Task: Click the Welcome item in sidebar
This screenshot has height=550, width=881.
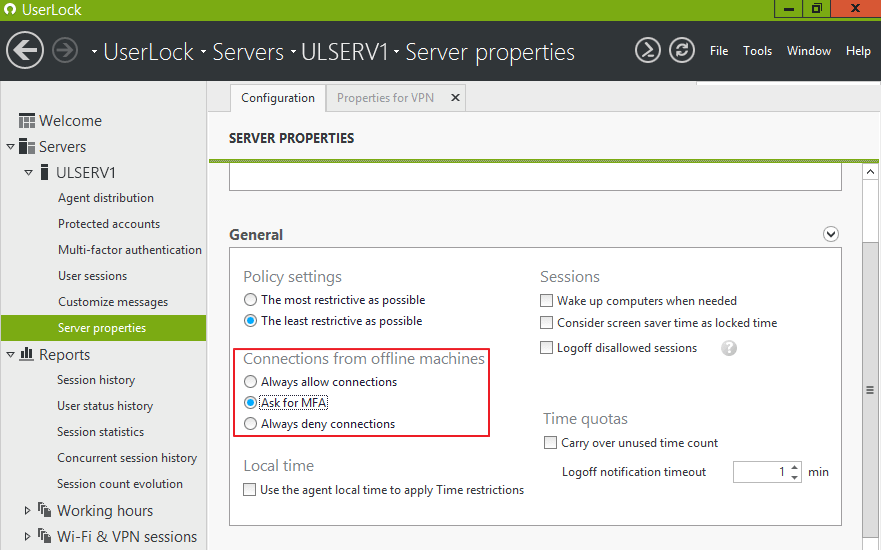Action: (70, 121)
